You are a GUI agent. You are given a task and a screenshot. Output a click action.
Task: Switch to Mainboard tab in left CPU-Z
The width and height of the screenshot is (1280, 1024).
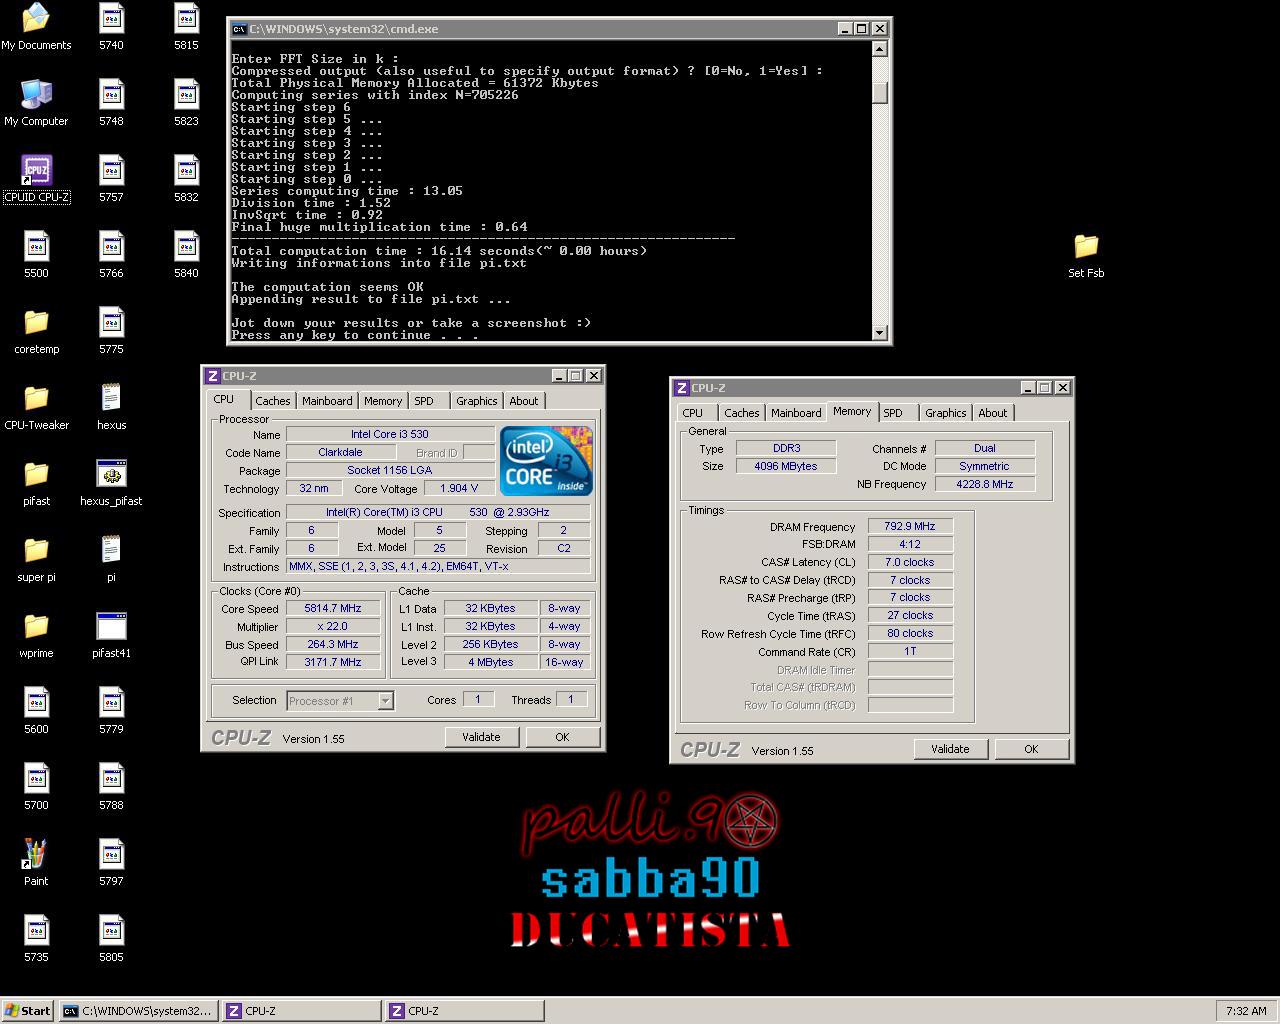coord(327,401)
